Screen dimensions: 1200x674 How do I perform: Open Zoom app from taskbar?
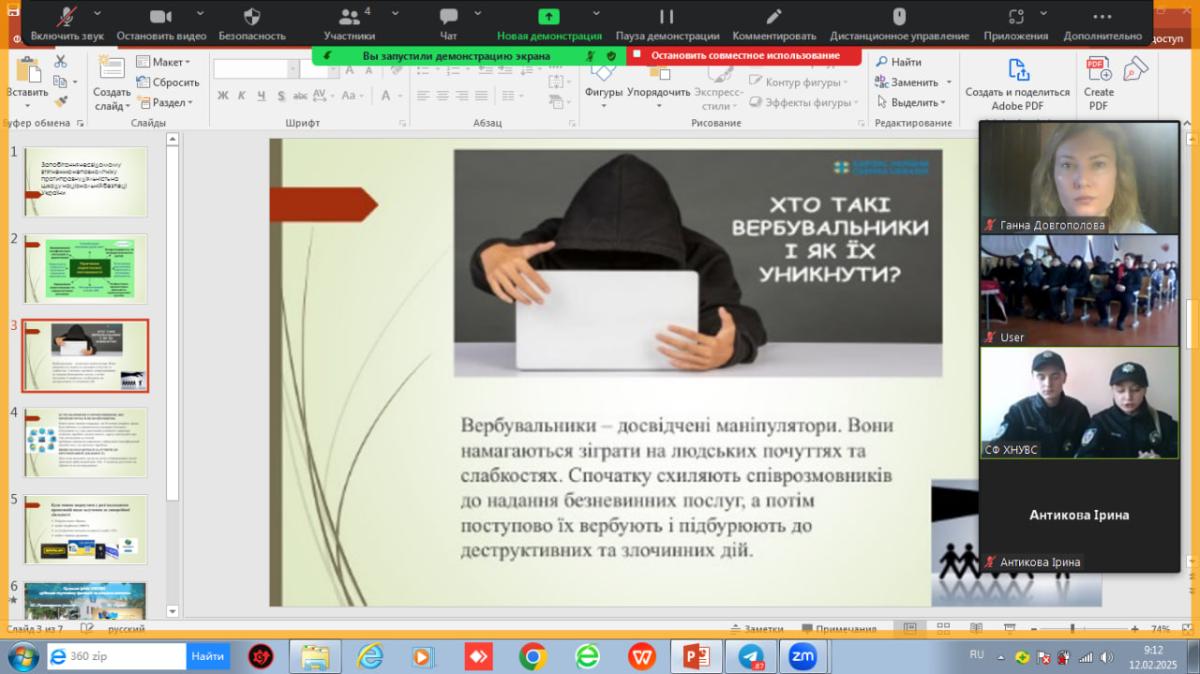click(x=802, y=656)
